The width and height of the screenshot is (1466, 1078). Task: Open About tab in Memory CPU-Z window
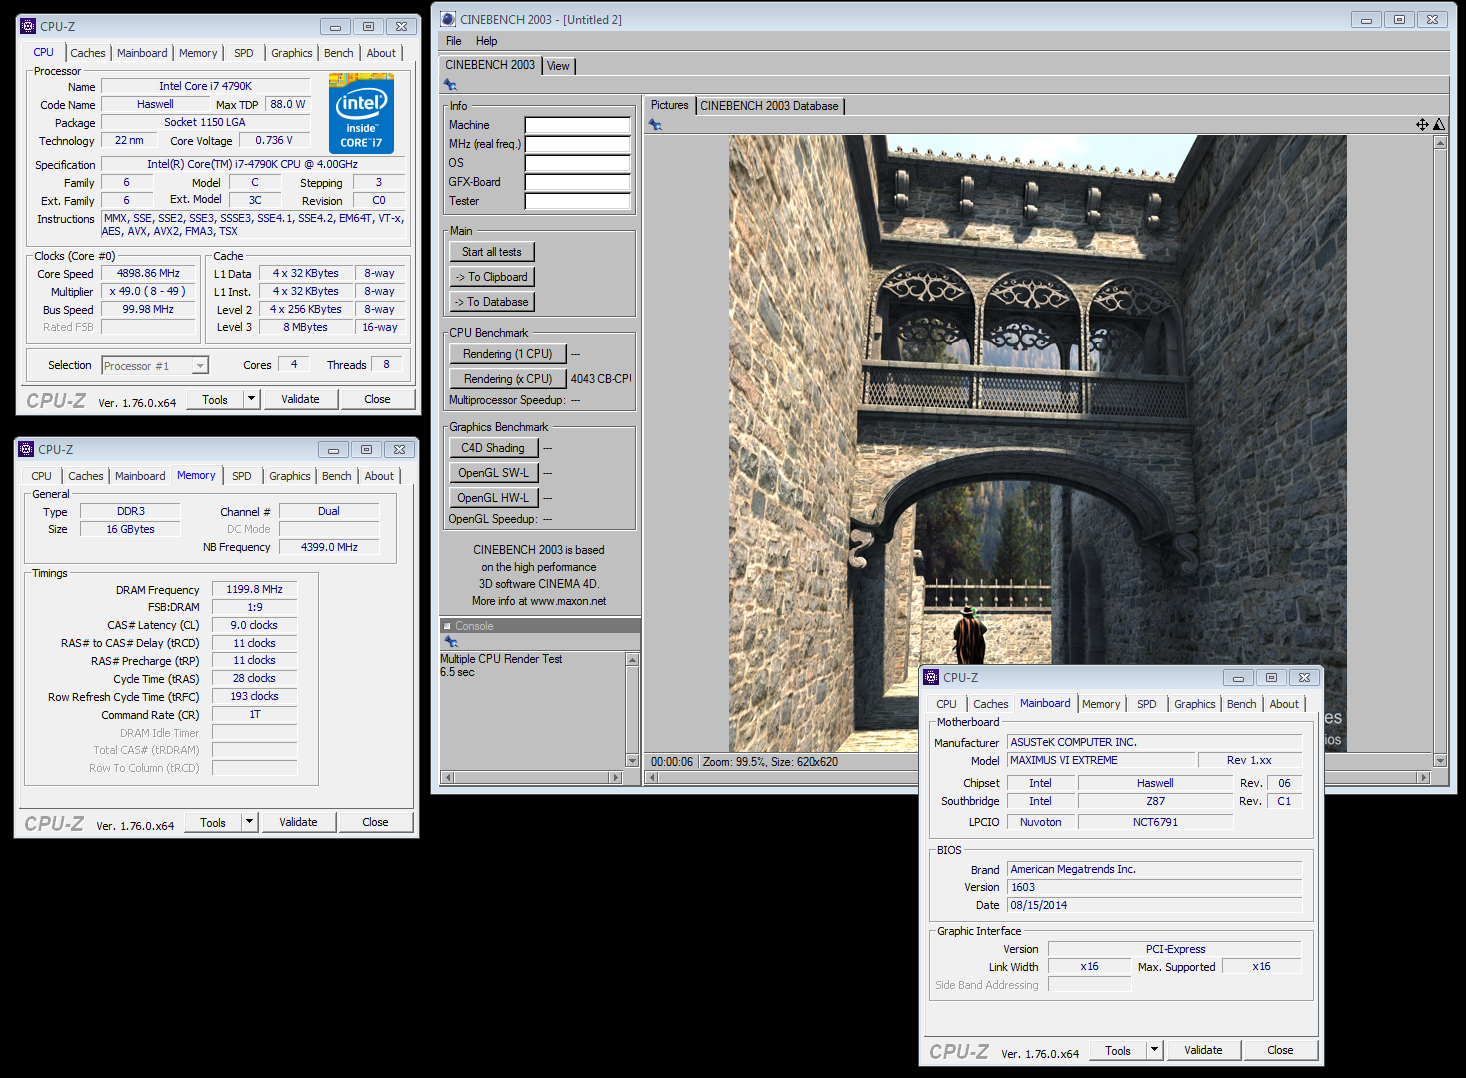(x=379, y=476)
